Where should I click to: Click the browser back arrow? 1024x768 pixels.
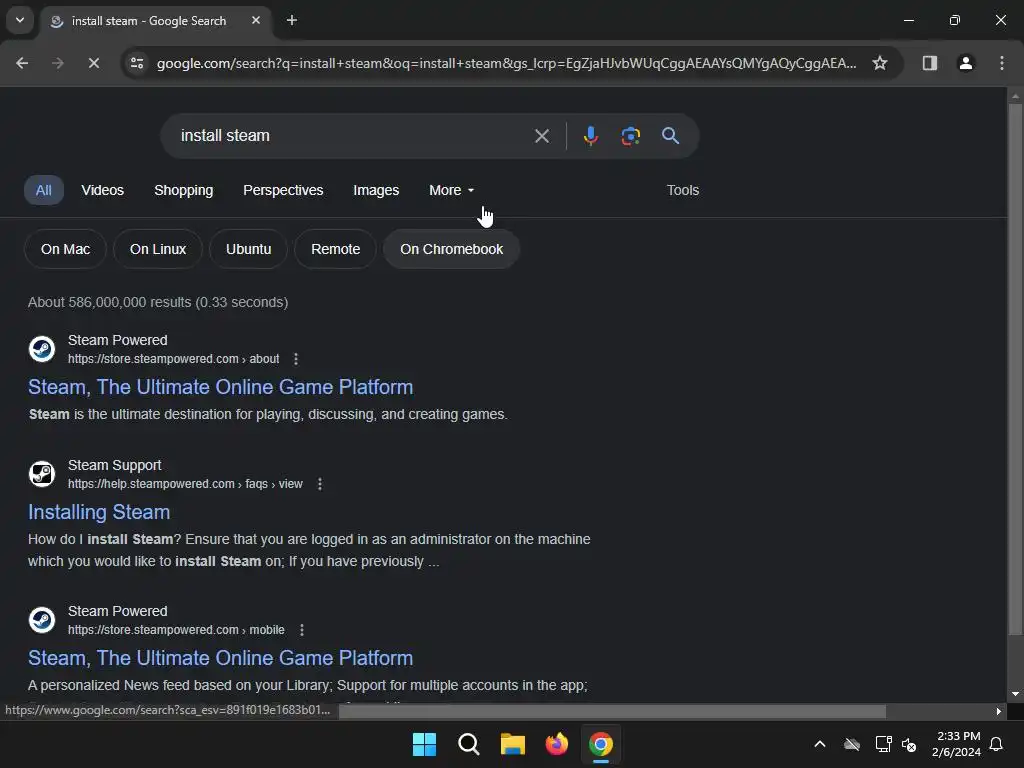pos(22,63)
